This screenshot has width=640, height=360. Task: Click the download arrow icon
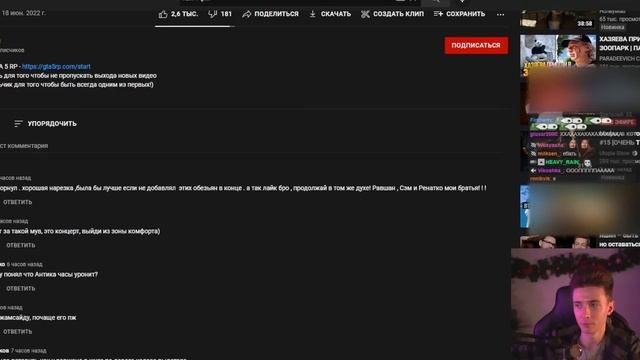pos(313,14)
